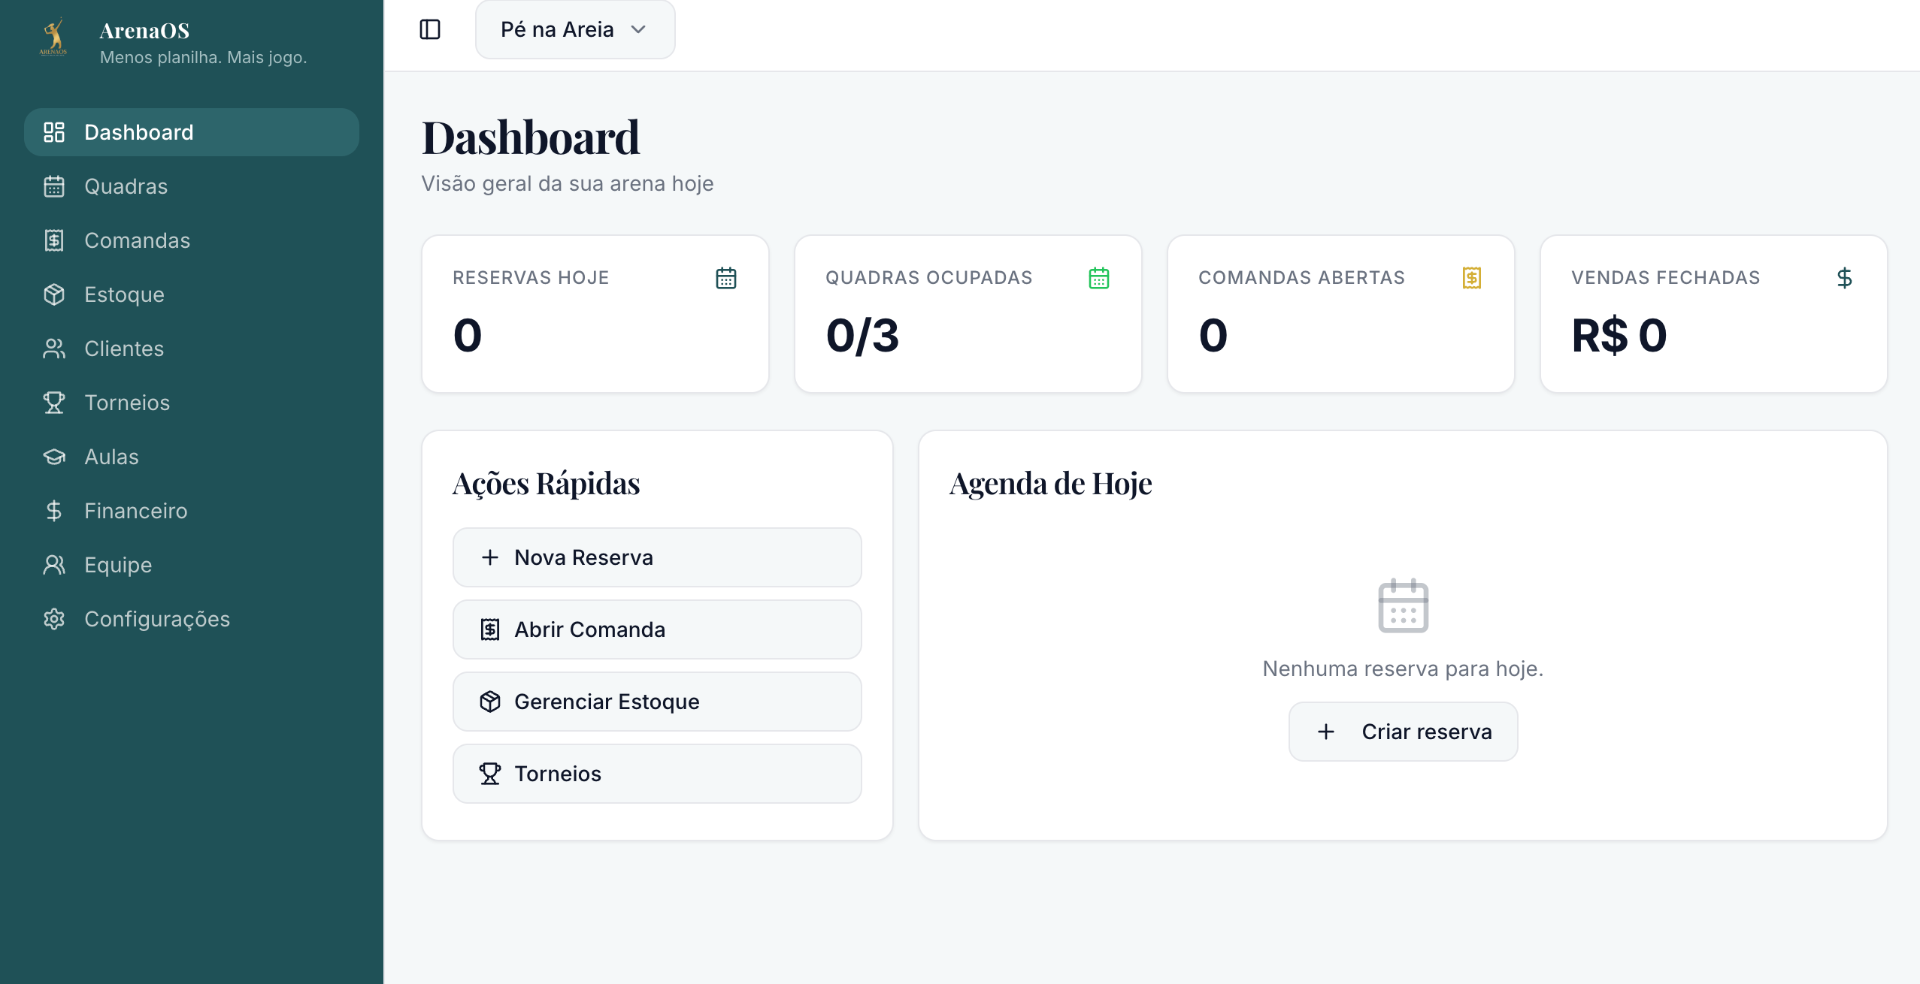Click the Gerenciar Estoque button
The height and width of the screenshot is (984, 1920).
point(657,701)
